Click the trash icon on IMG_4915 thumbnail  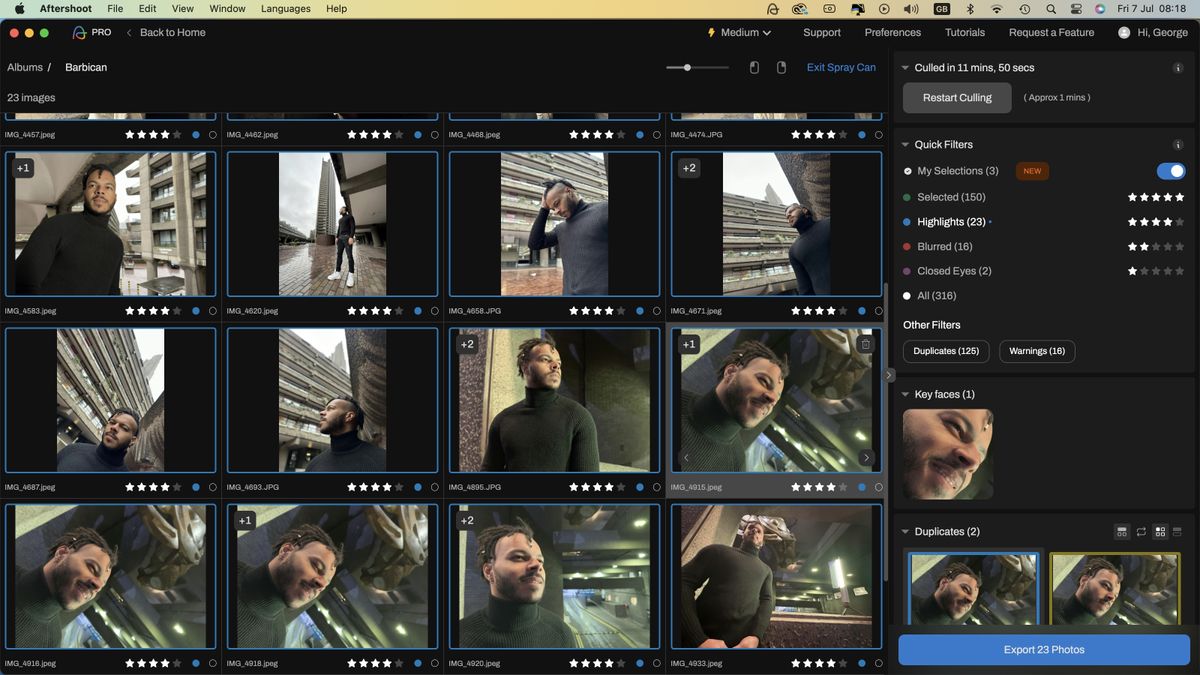[866, 343]
